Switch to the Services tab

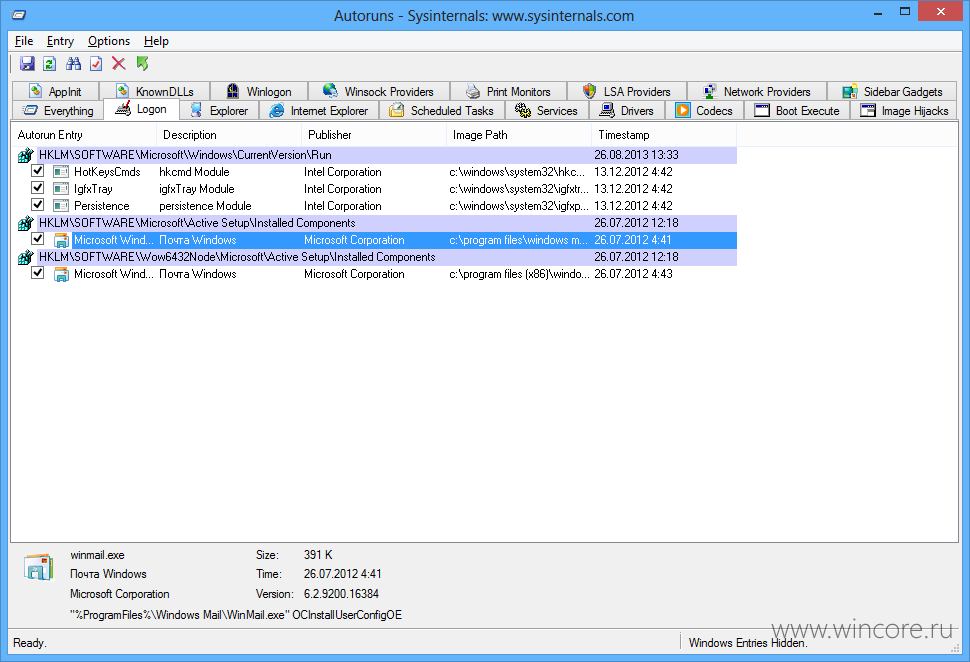click(547, 111)
